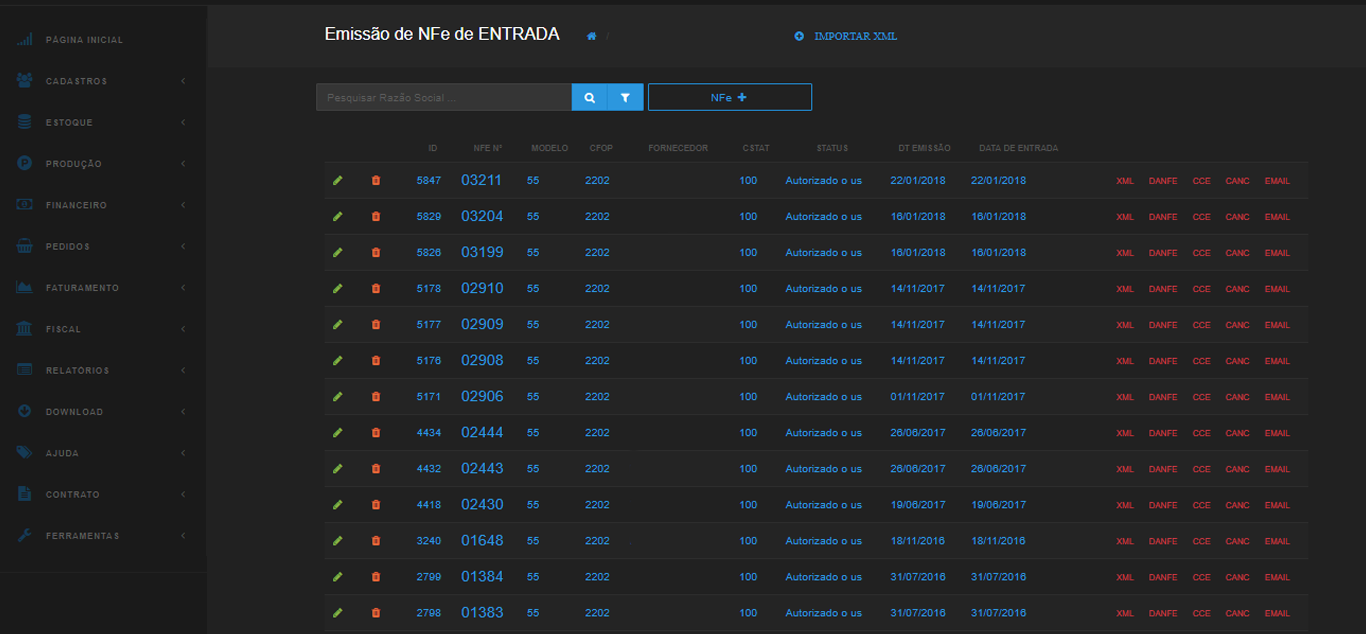The width and height of the screenshot is (1366, 634).
Task: Click the Ajuda tags icon
Action: [25, 453]
